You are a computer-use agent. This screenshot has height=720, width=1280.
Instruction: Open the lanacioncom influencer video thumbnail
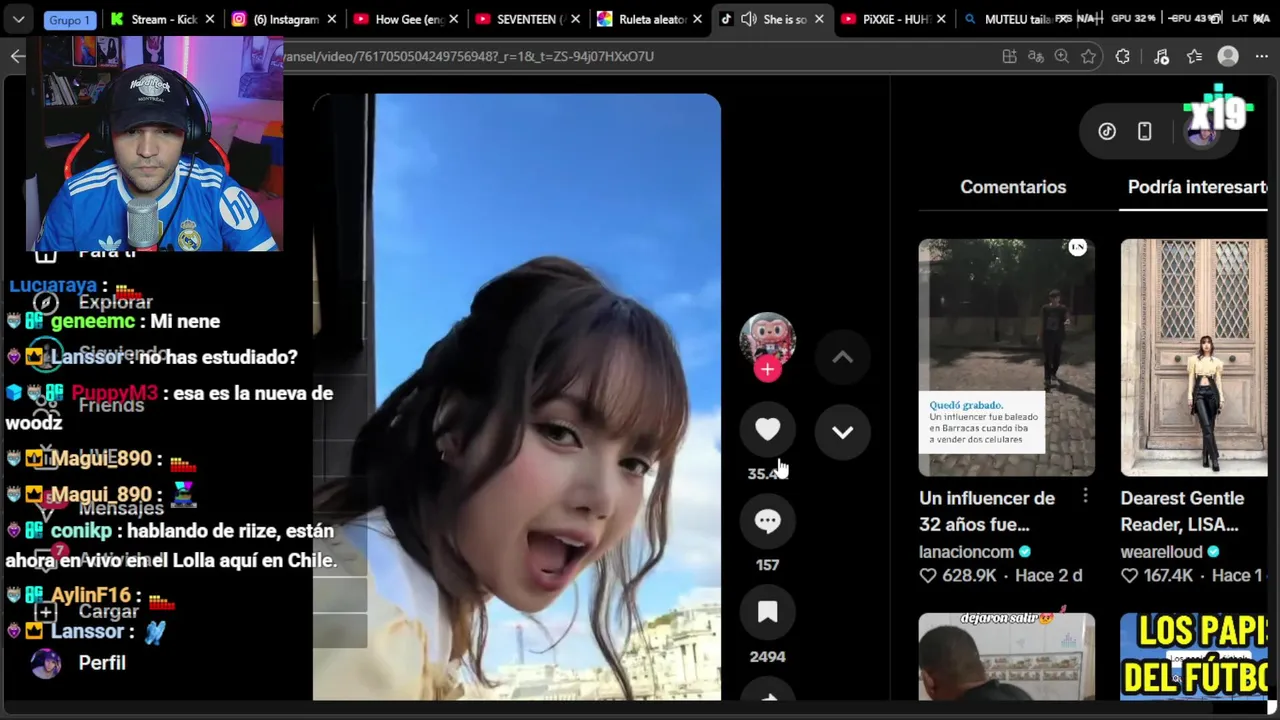1006,357
